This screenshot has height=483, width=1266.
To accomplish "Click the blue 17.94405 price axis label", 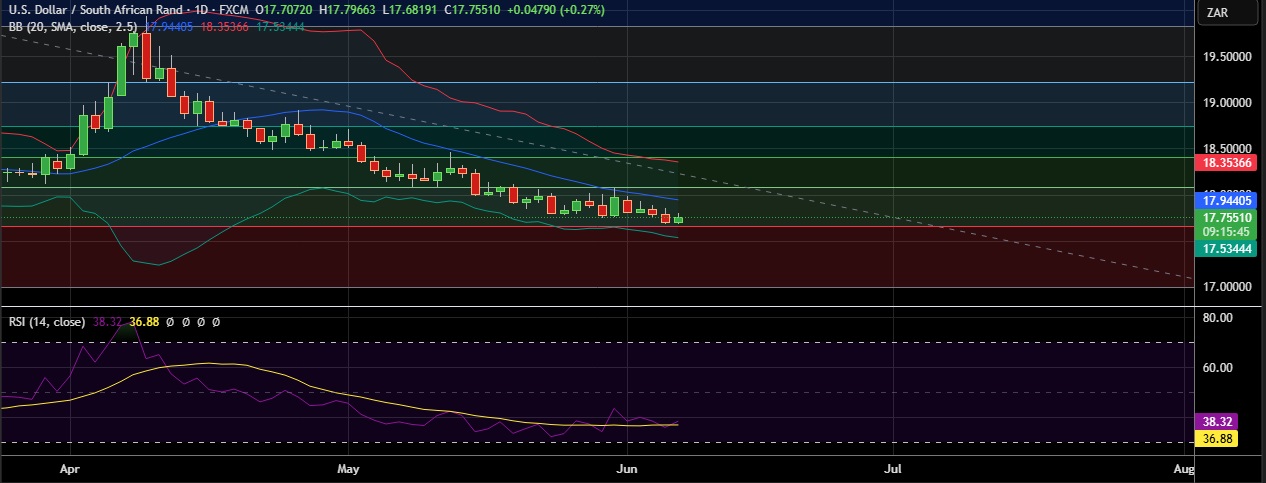I will click(1226, 200).
